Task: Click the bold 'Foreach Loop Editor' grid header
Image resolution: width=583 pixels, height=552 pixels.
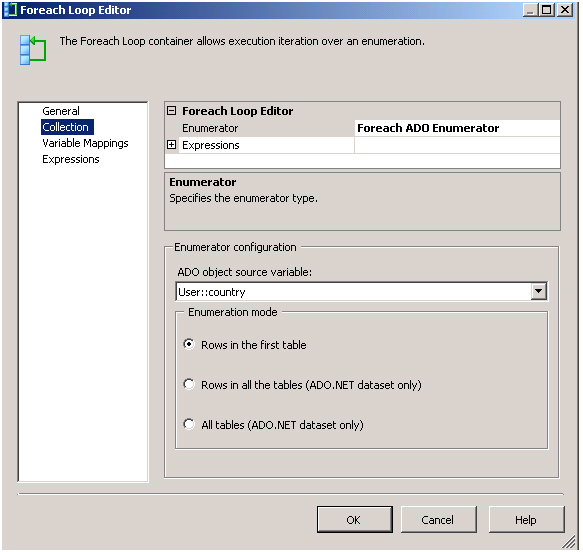Action: [237, 111]
